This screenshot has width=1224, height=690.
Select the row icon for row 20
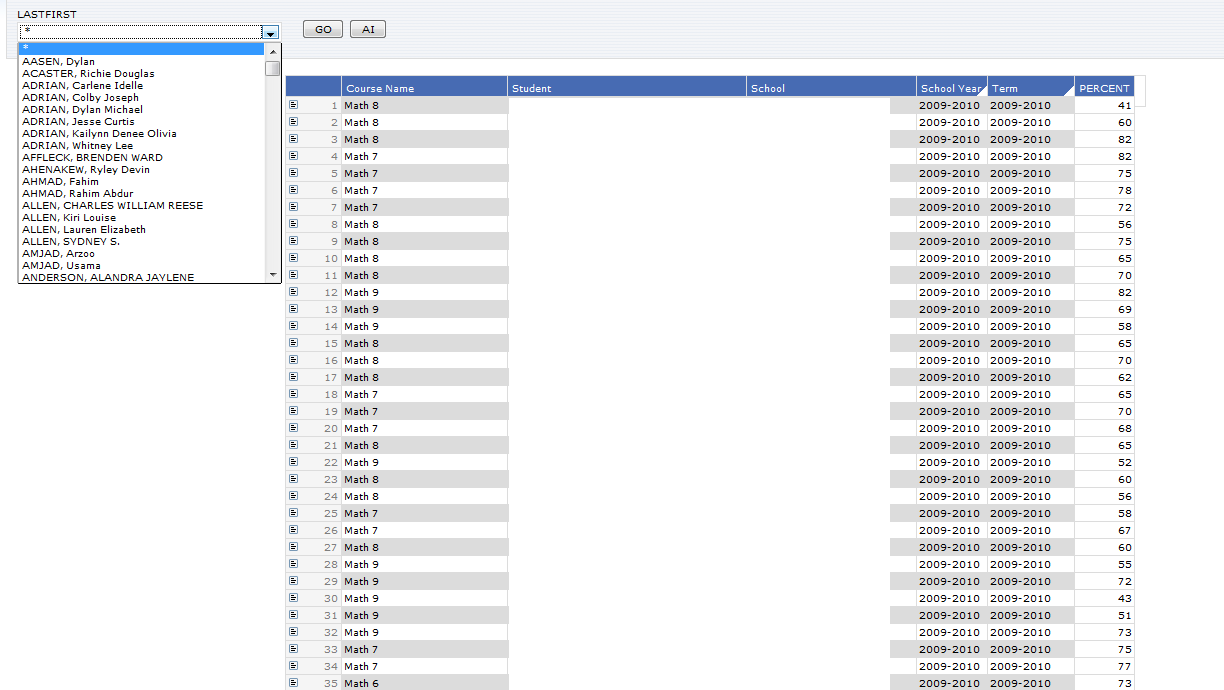coord(293,428)
